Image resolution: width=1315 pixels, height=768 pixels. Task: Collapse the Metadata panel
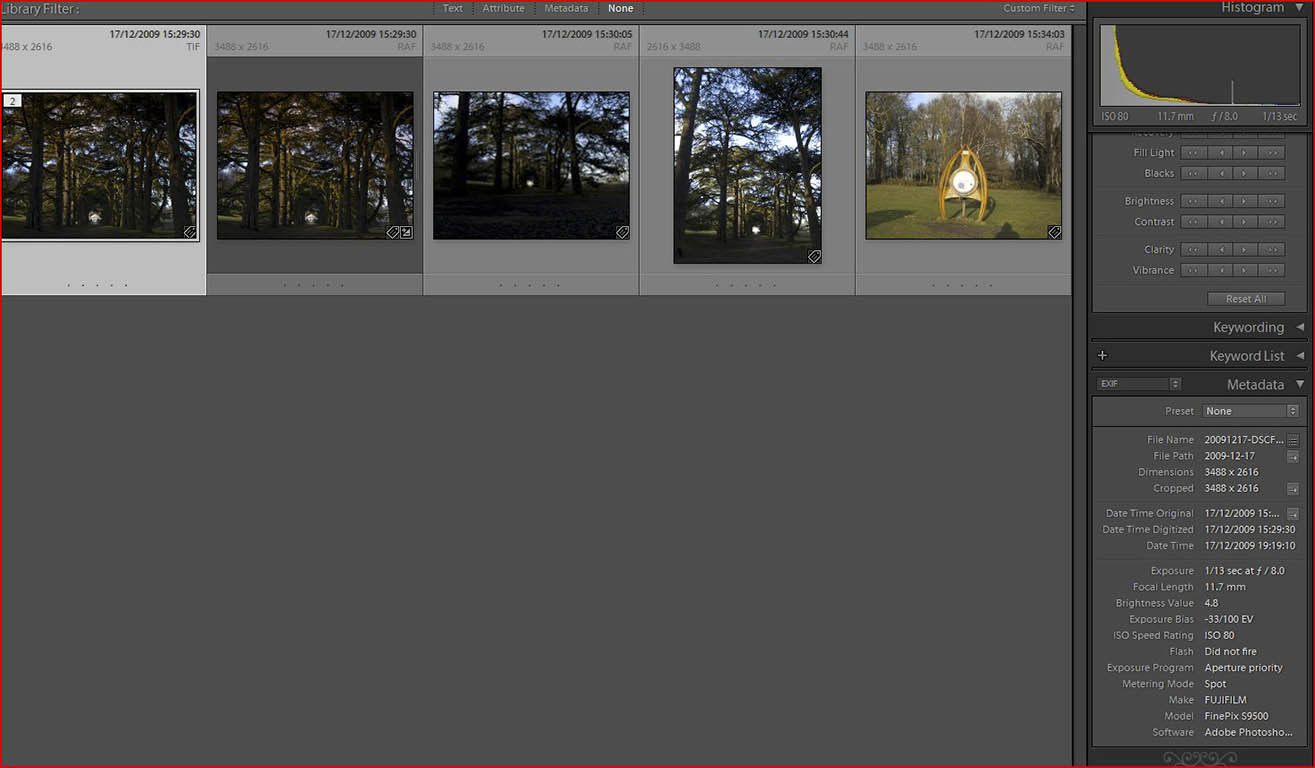pyautogui.click(x=1300, y=384)
